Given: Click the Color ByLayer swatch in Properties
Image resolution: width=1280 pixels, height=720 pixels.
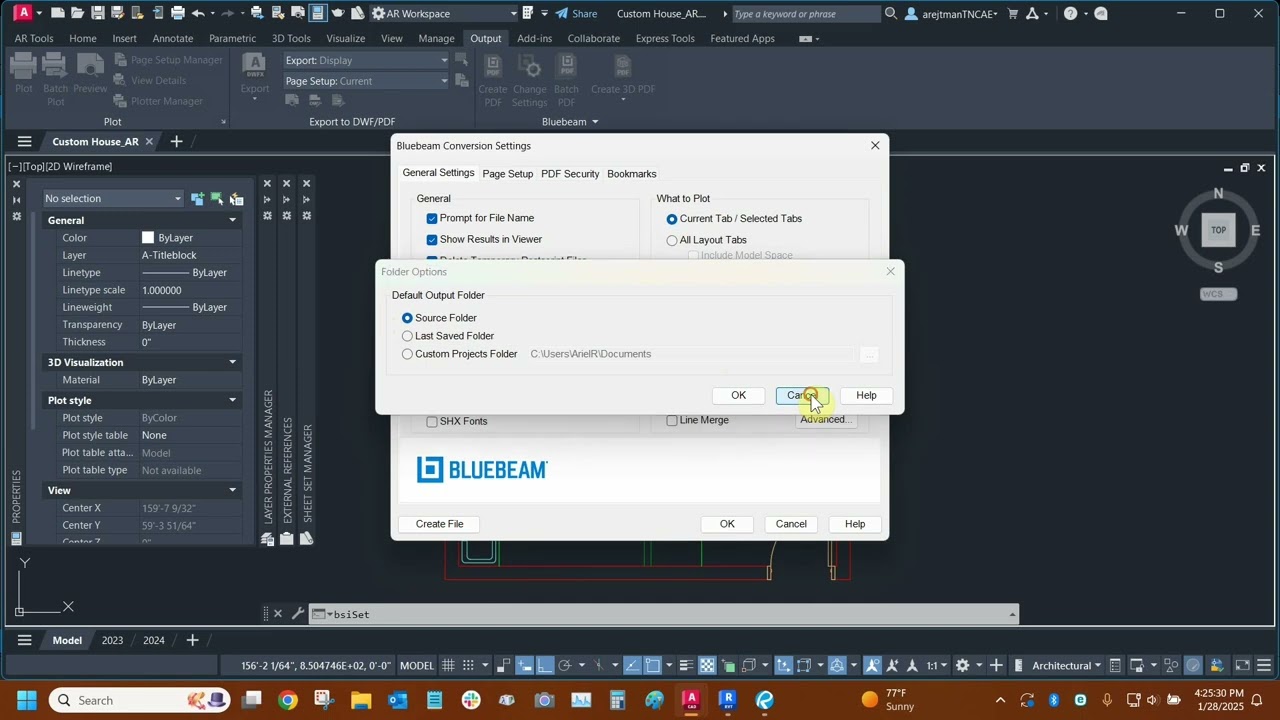Looking at the screenshot, I should pyautogui.click(x=148, y=238).
